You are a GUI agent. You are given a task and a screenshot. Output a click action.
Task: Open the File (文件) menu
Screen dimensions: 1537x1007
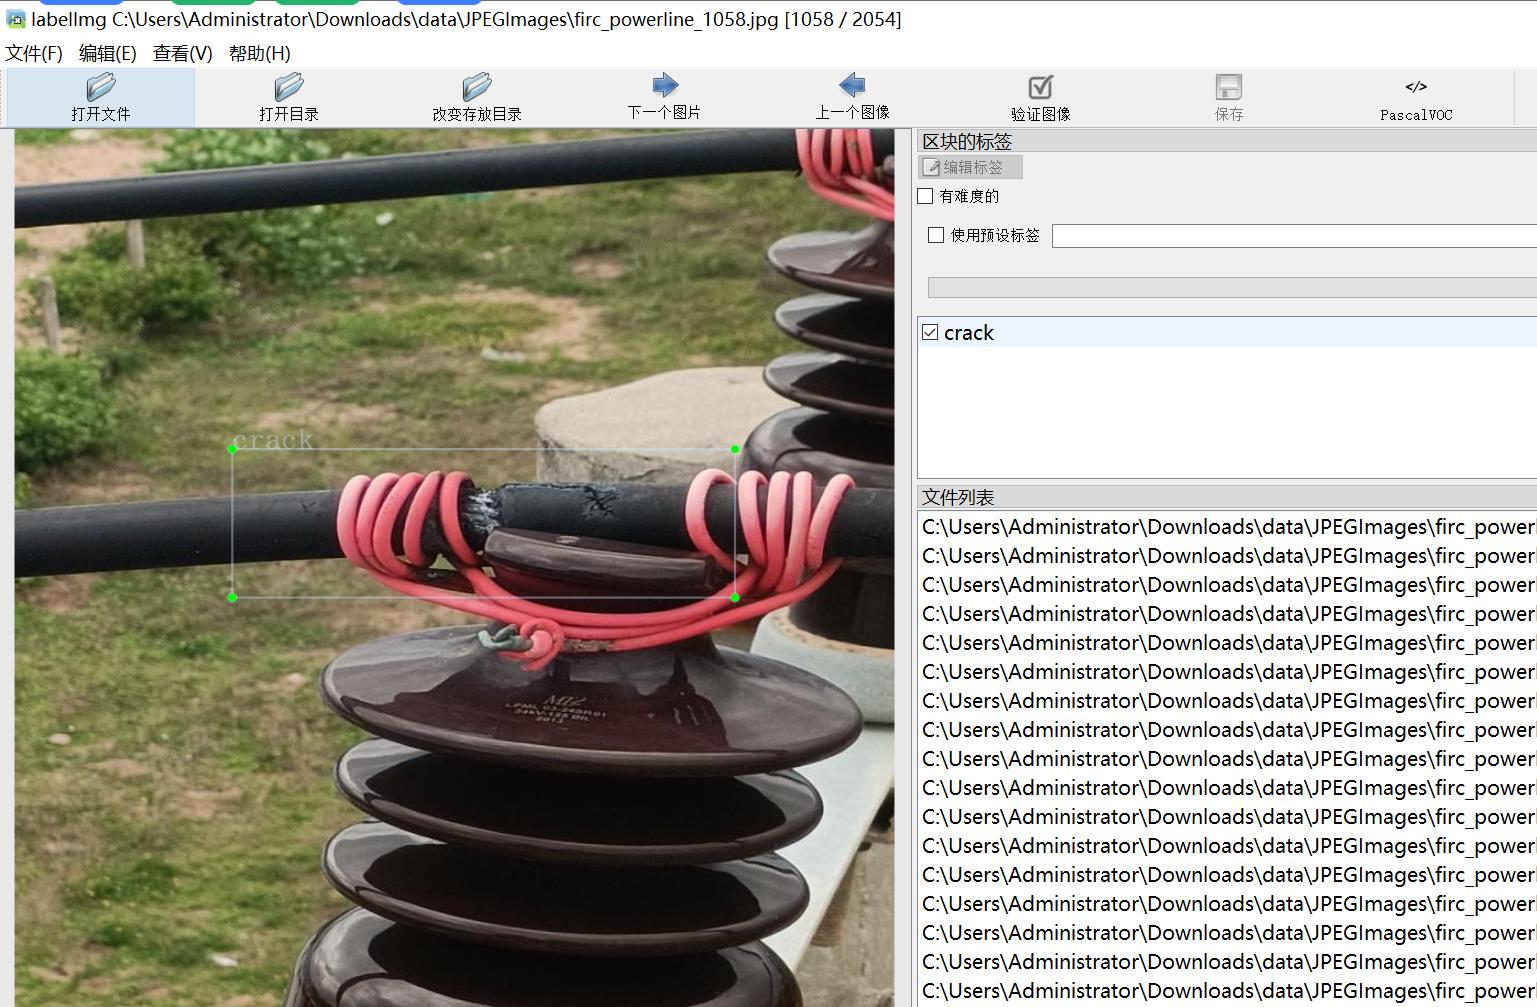[x=34, y=53]
